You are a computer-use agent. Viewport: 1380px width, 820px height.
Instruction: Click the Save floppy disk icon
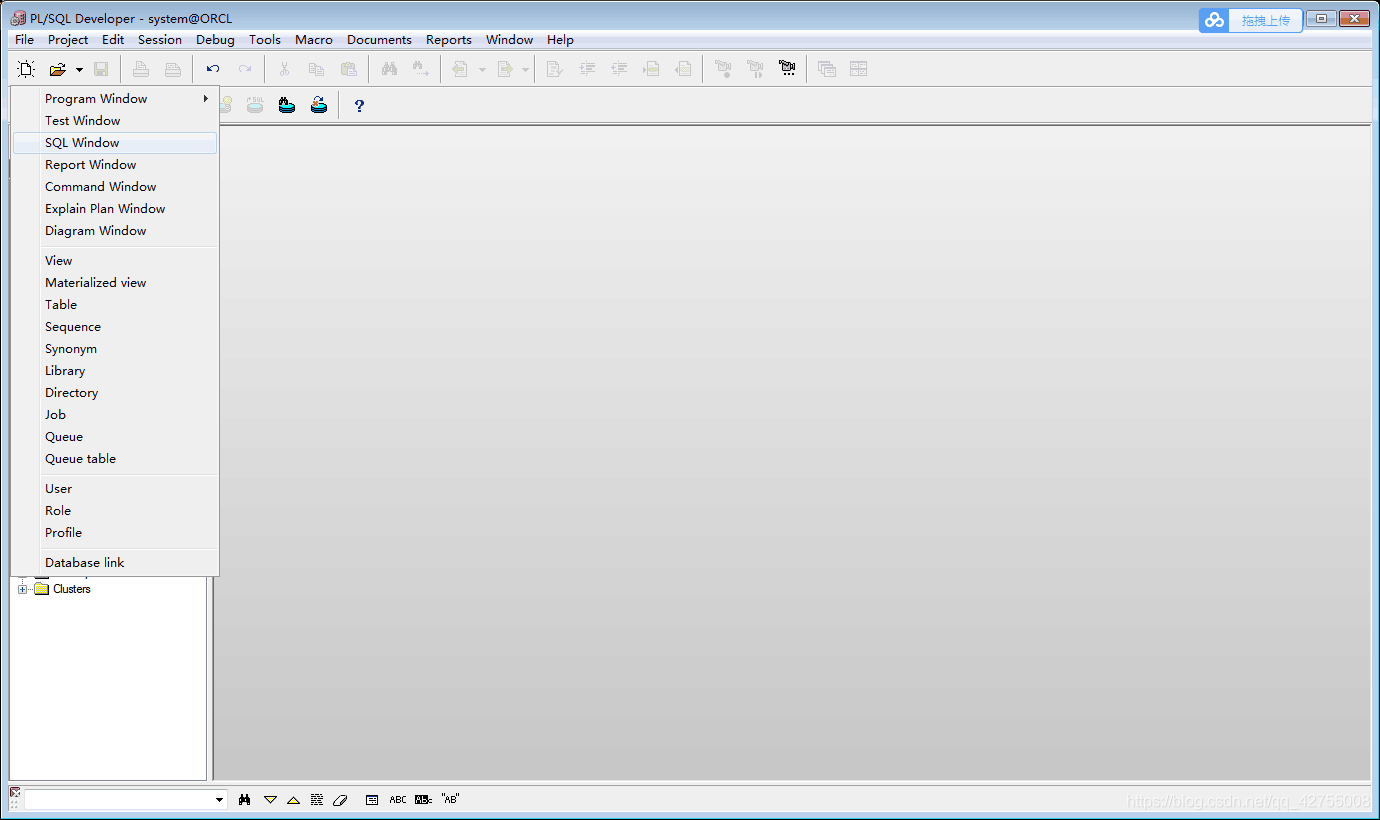(x=101, y=69)
